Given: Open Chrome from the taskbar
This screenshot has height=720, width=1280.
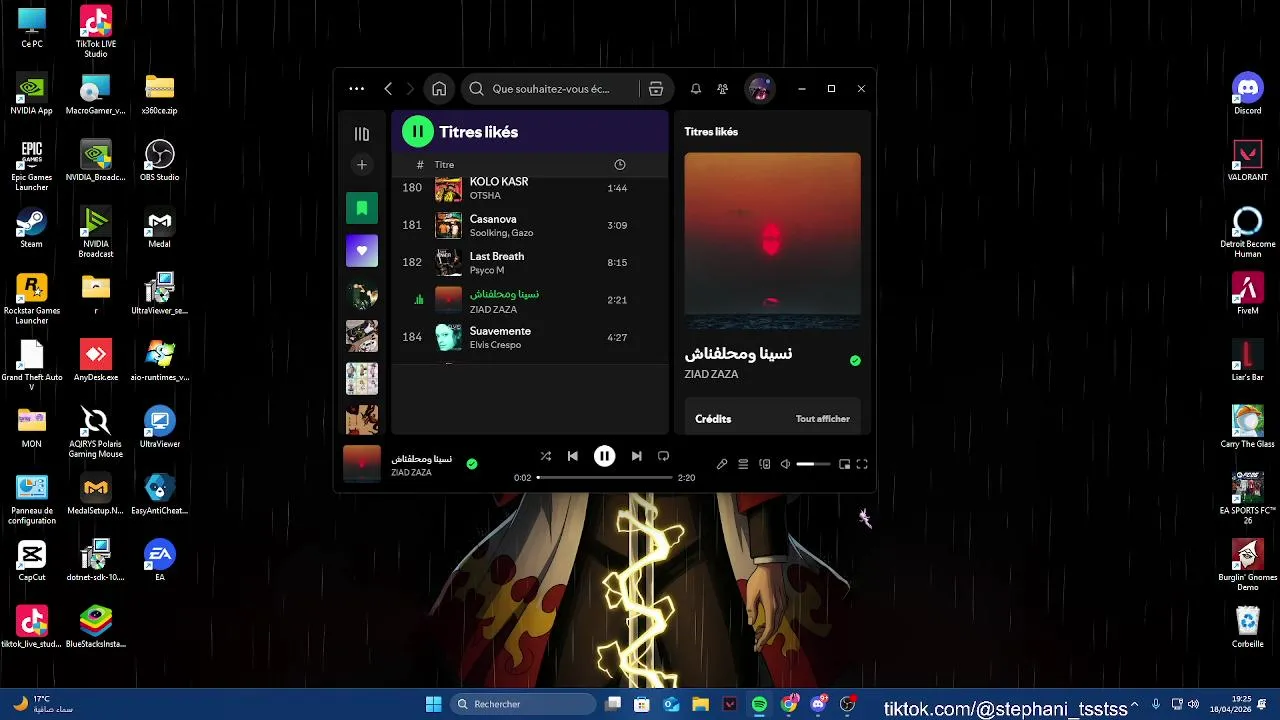Looking at the screenshot, I should tap(789, 704).
